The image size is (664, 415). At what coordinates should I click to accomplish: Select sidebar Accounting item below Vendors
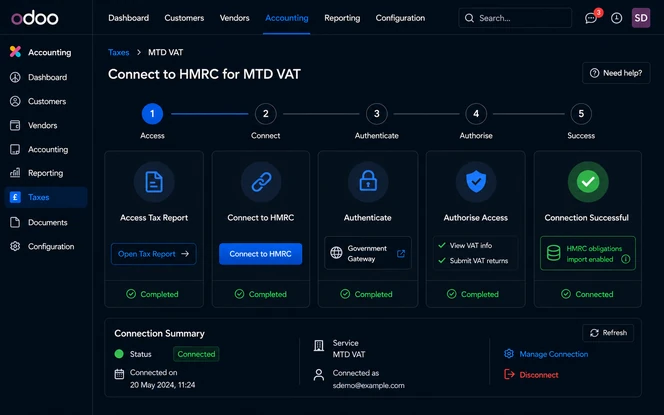pyautogui.click(x=47, y=149)
